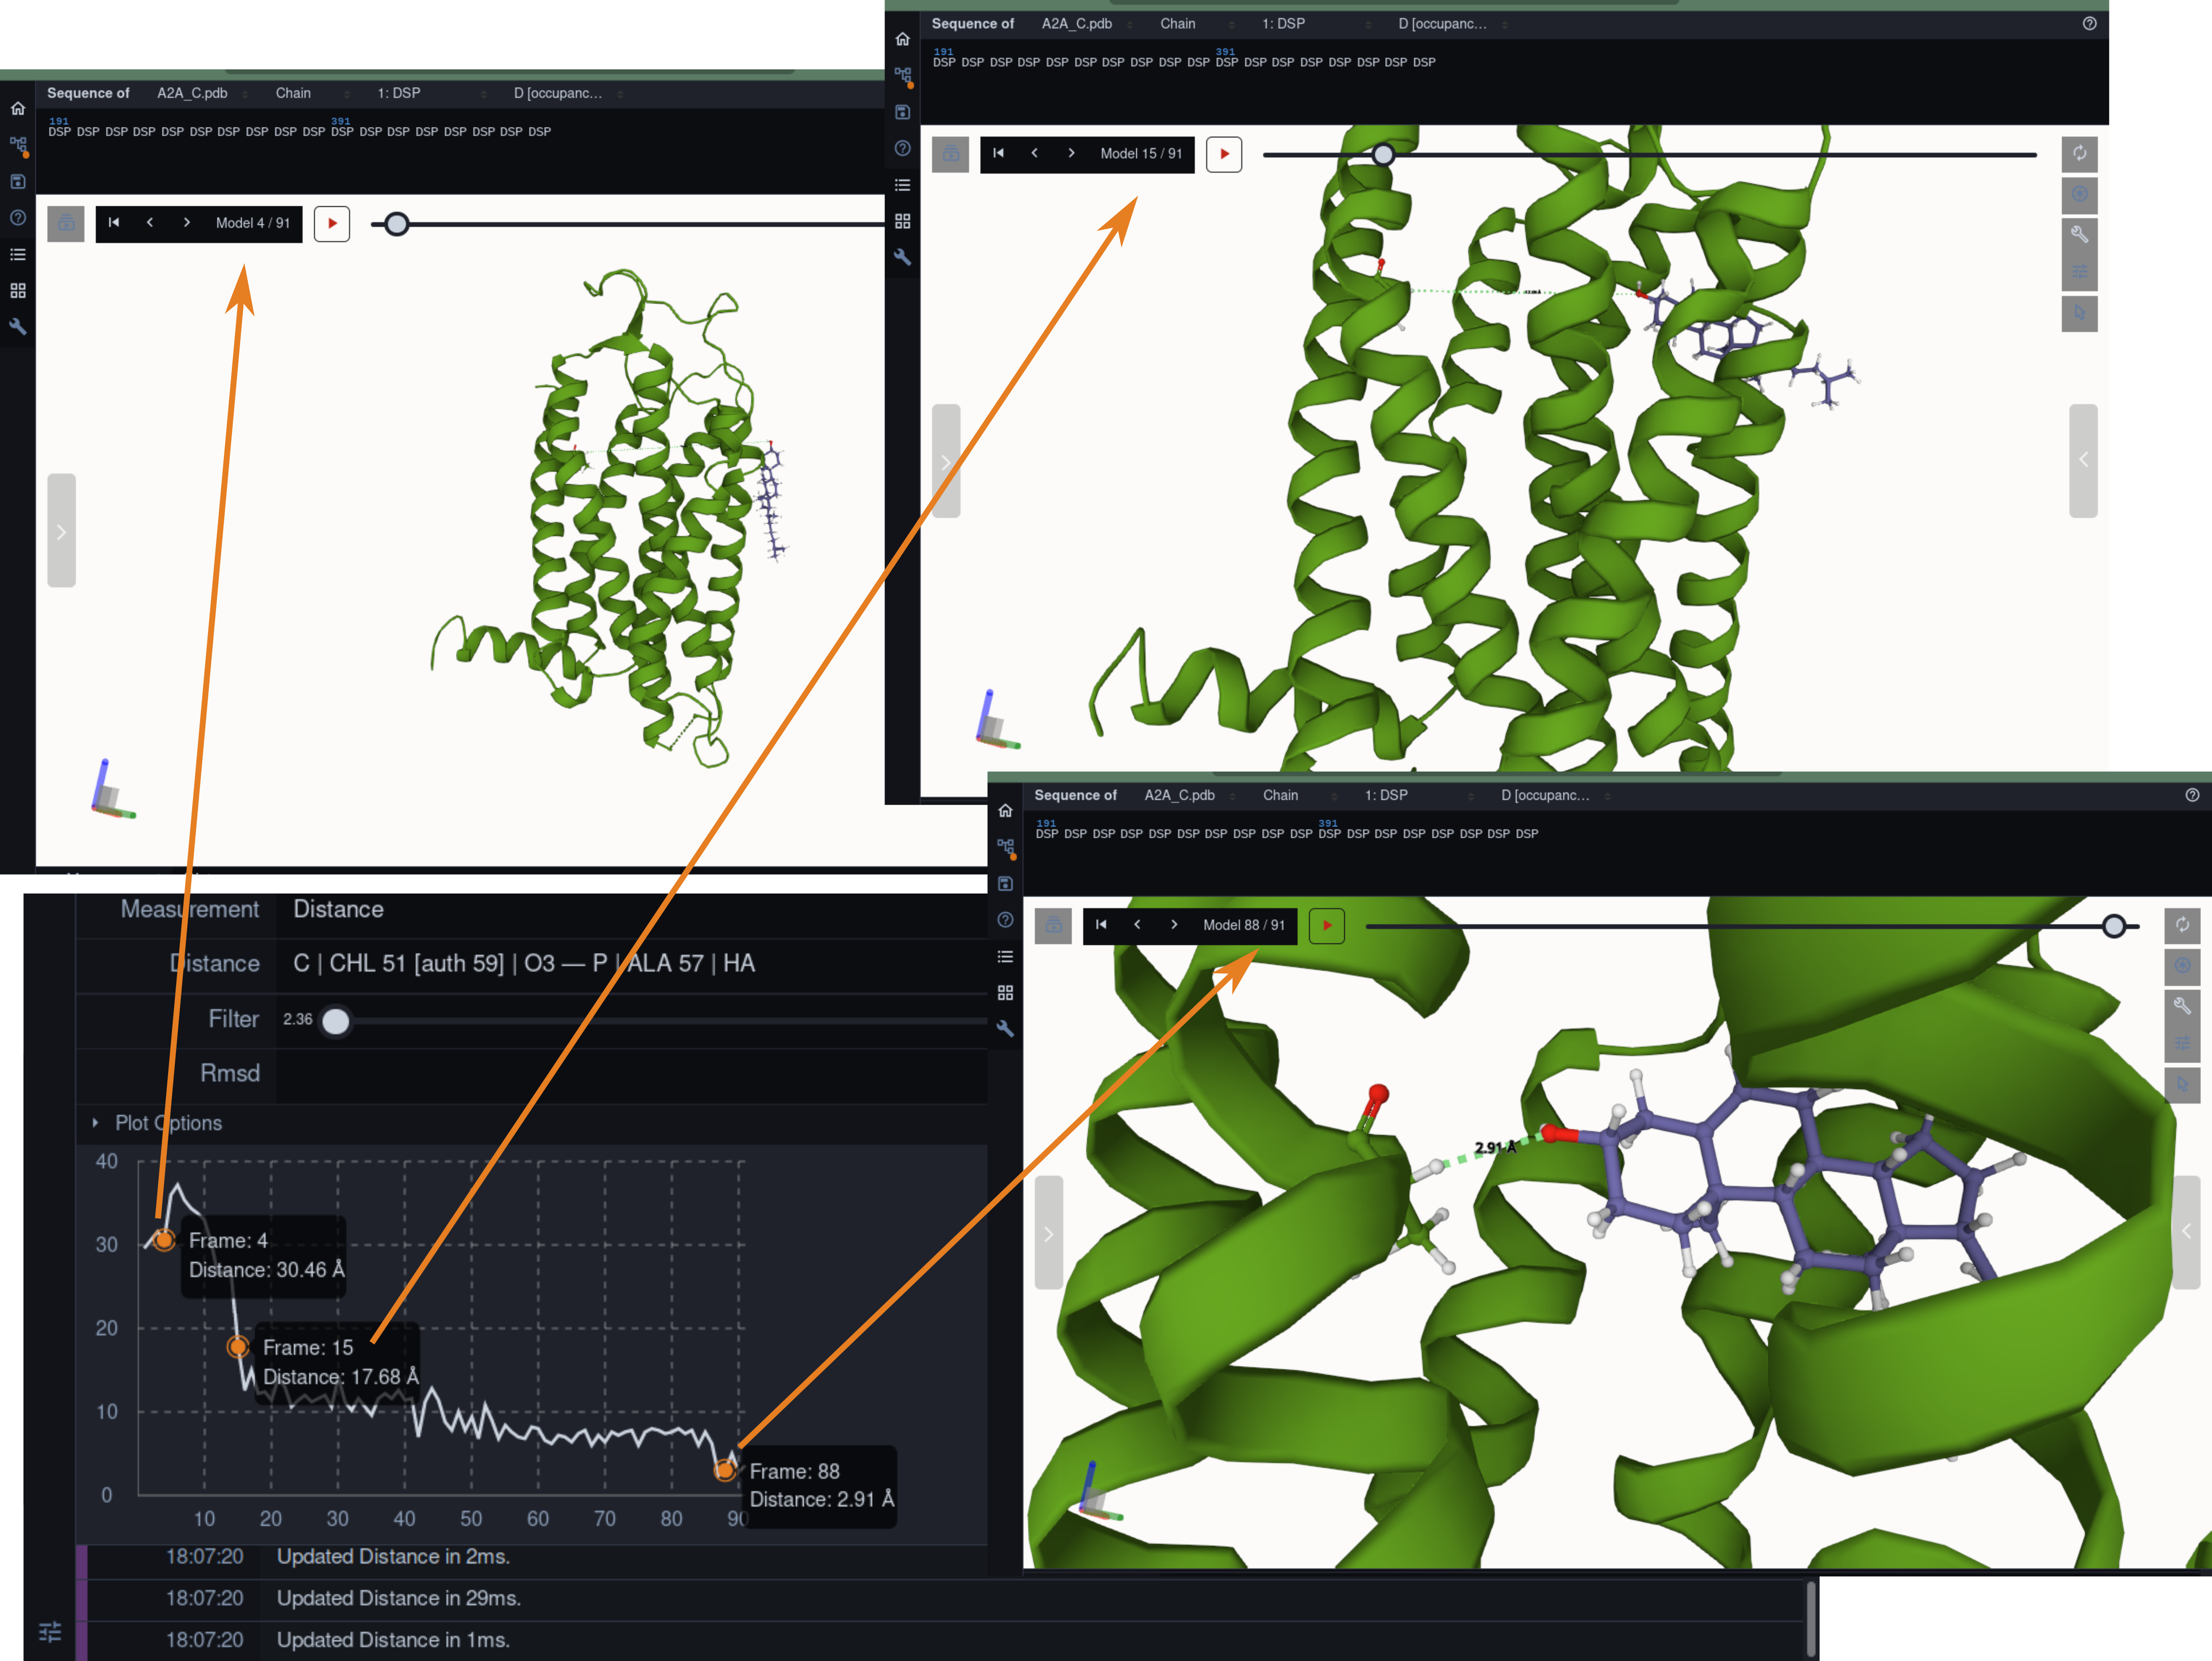Open wrench settings in Model 4 left sidebar
Viewport: 2212px width, 1661px height.
[x=18, y=327]
